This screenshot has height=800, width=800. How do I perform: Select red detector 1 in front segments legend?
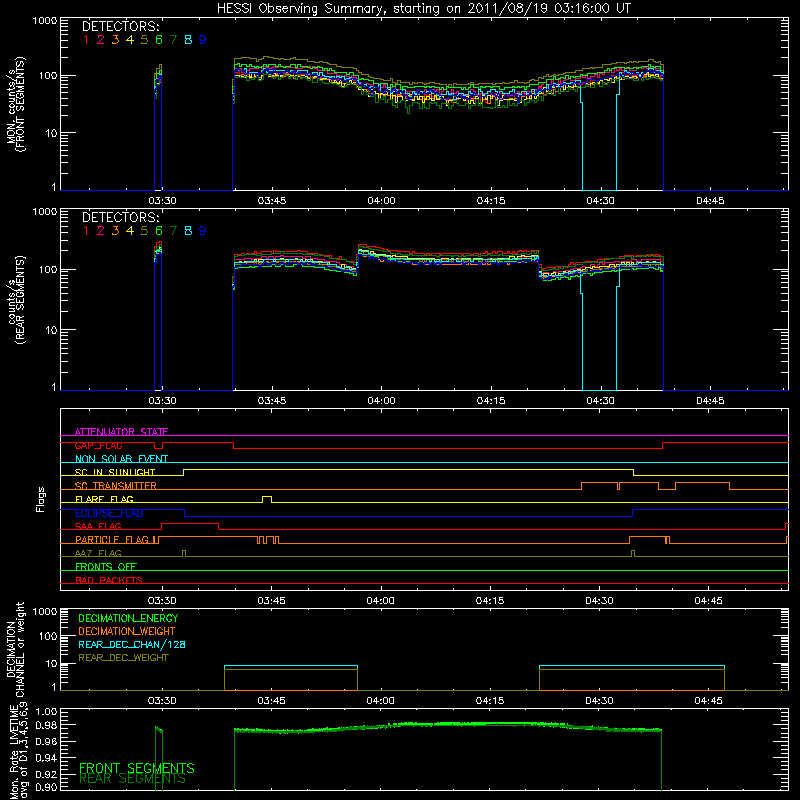(86, 40)
